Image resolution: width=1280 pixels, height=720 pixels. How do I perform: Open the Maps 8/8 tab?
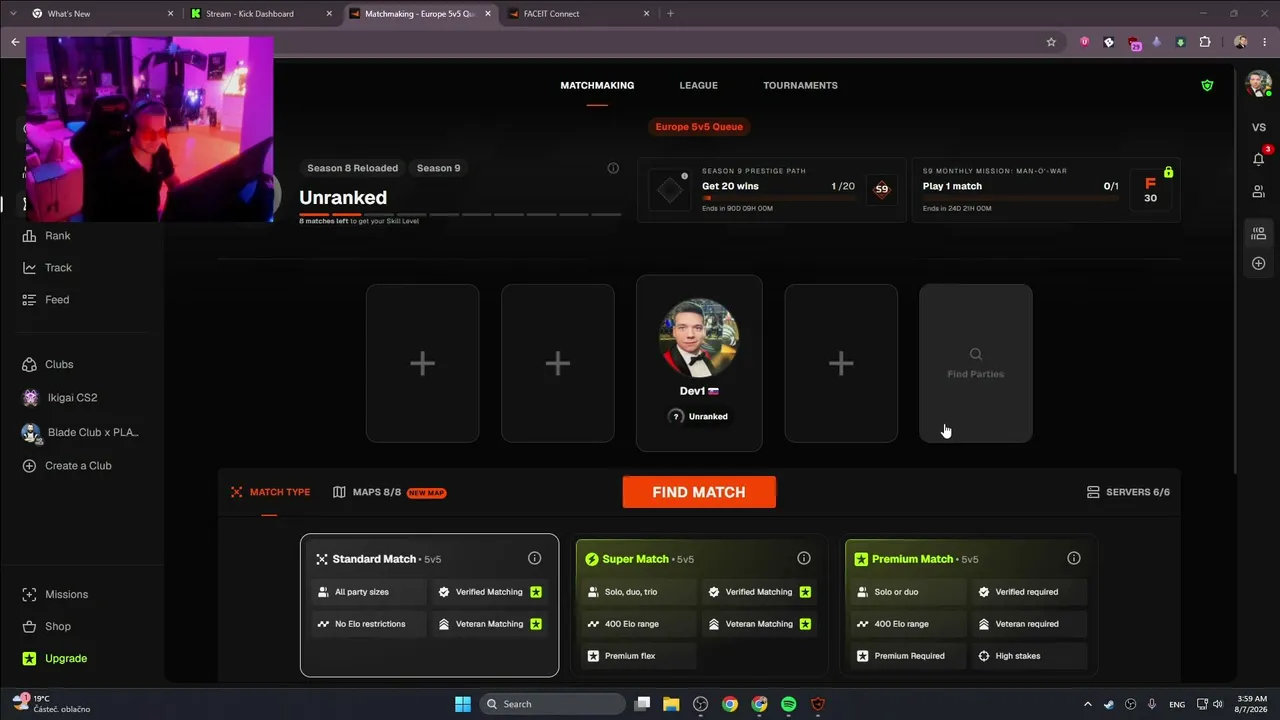(x=389, y=492)
